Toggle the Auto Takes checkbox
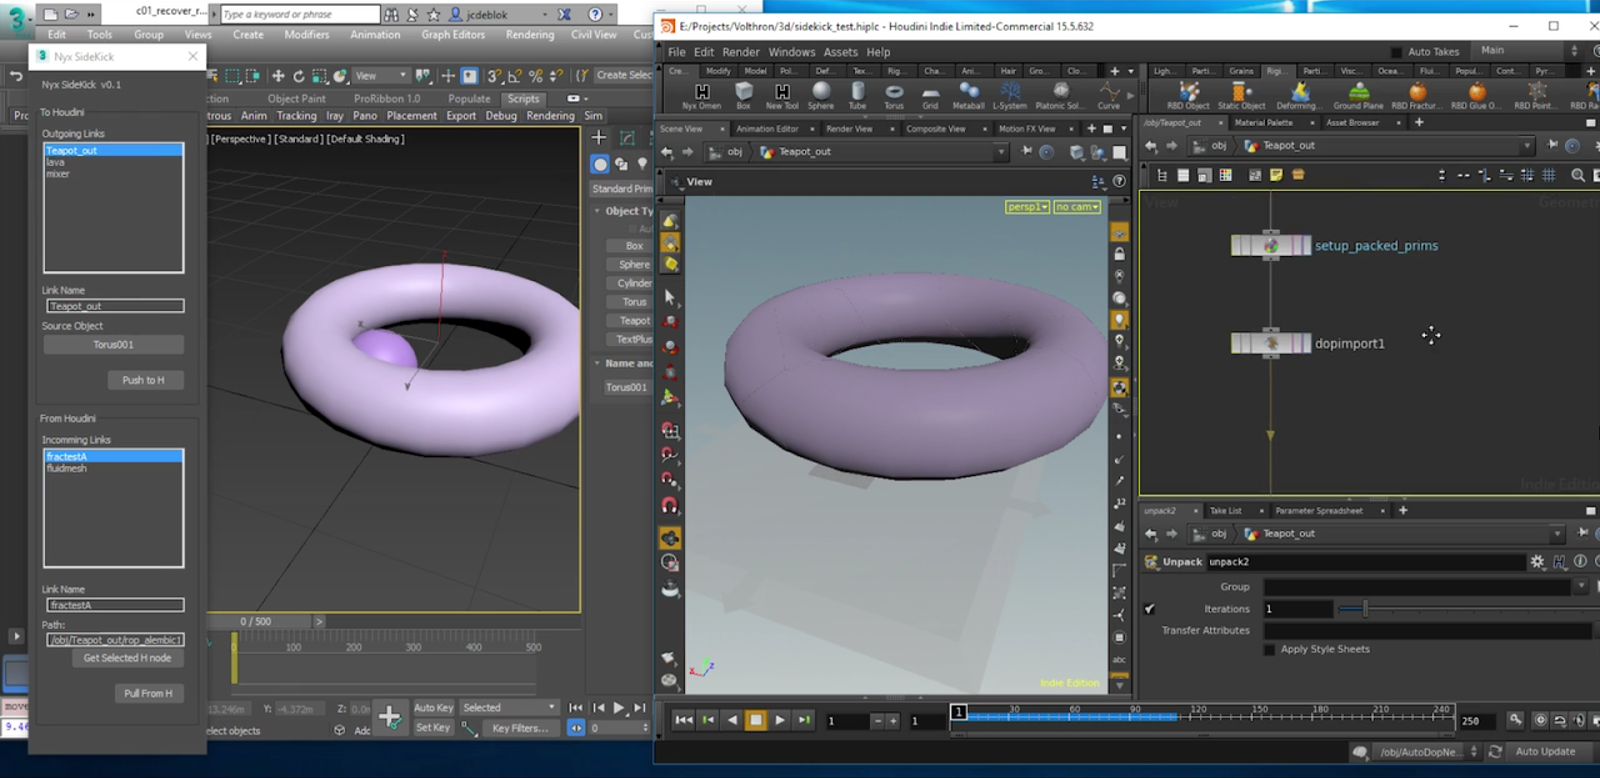This screenshot has width=1600, height=778. (1396, 52)
